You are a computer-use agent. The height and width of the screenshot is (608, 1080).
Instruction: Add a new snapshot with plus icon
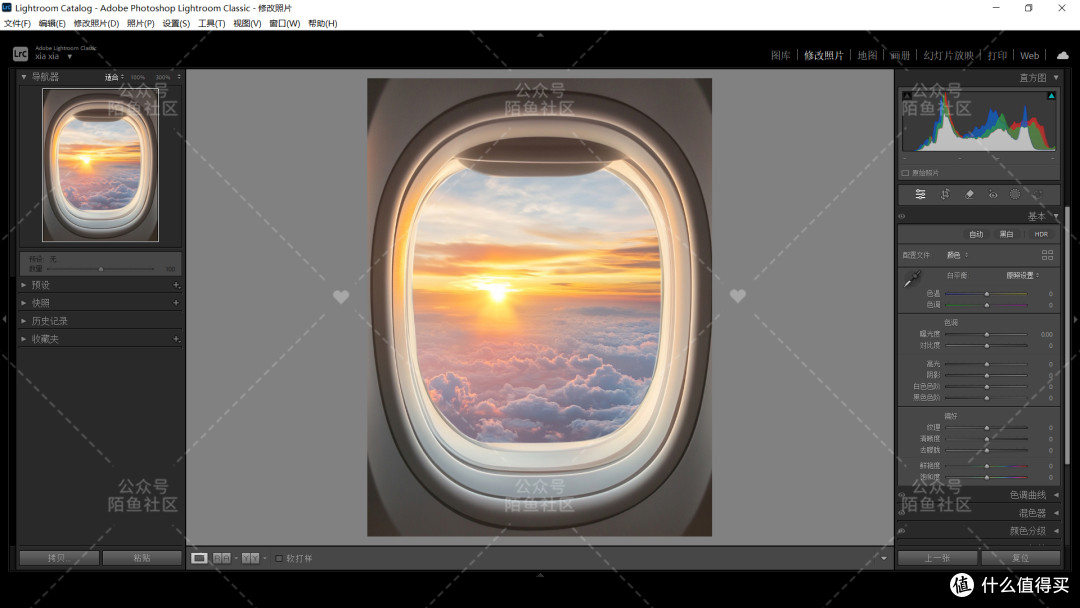[x=176, y=303]
